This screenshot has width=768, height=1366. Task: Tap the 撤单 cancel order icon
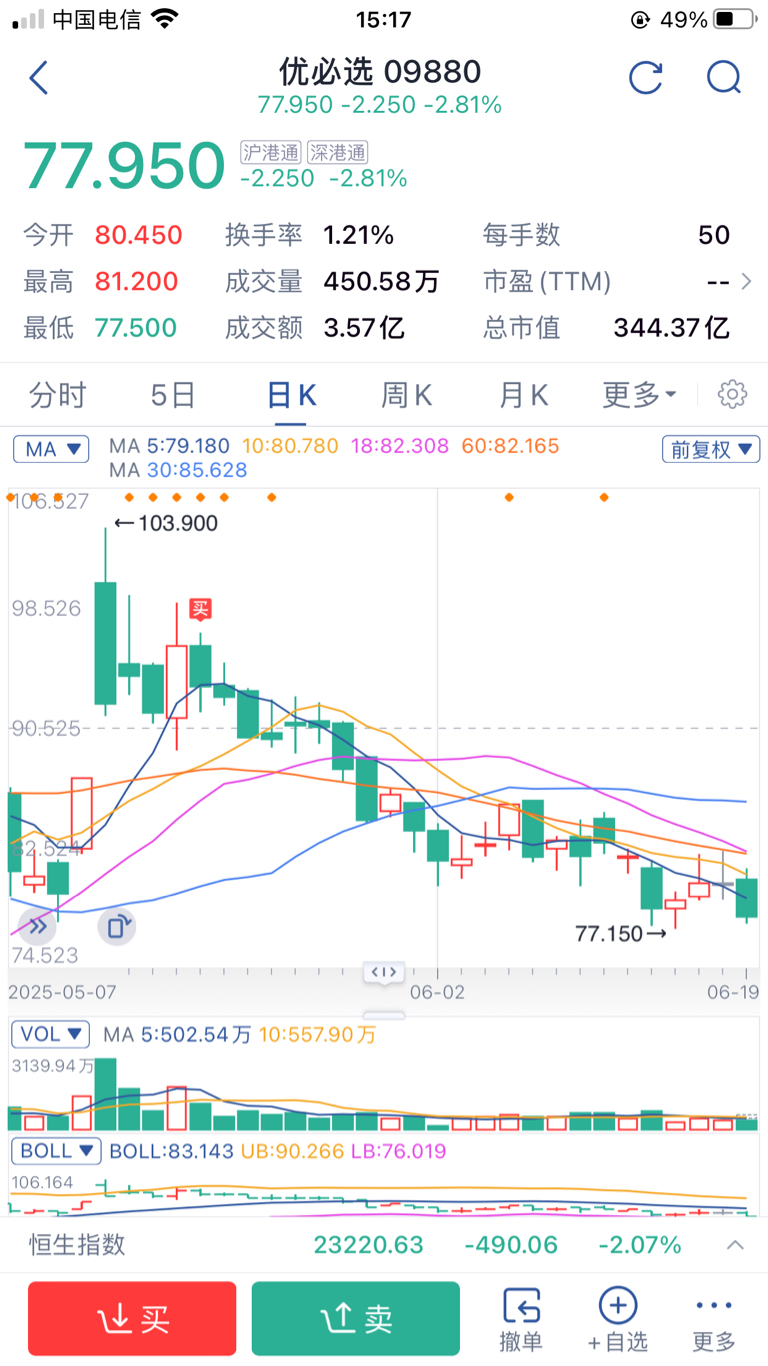521,1319
